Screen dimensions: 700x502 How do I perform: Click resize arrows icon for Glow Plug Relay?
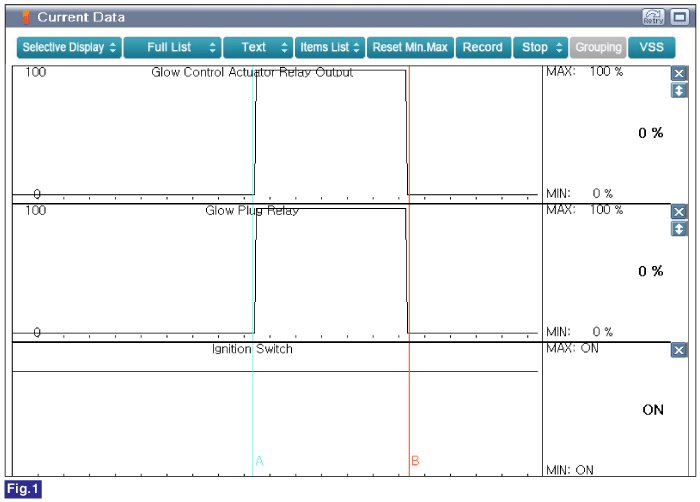tap(679, 229)
